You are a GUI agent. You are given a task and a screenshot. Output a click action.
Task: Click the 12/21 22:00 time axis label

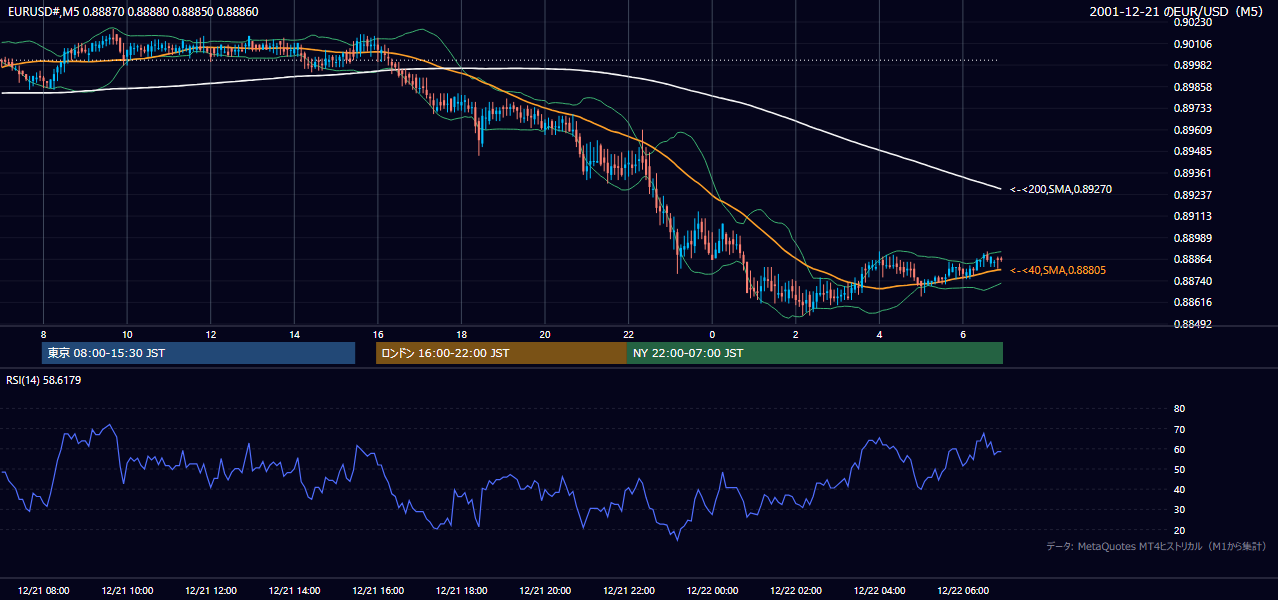[x=628, y=591]
